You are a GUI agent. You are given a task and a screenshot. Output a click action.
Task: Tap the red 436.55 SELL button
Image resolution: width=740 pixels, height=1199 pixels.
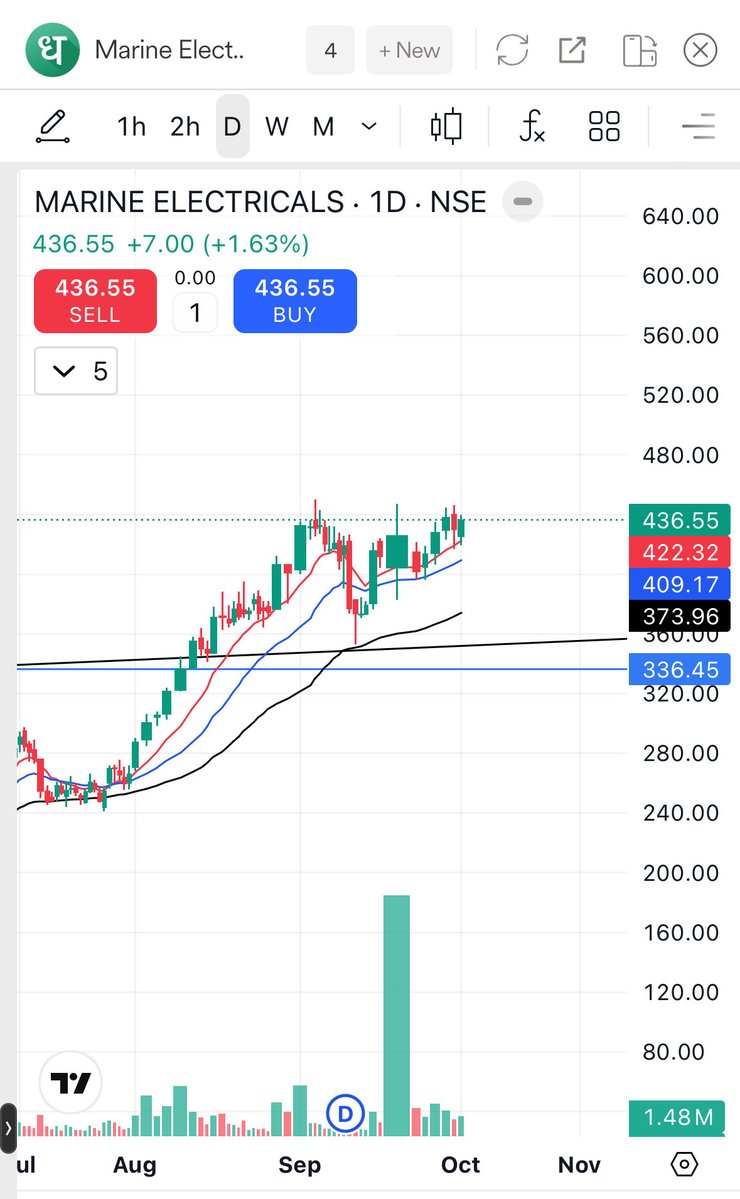pos(95,301)
